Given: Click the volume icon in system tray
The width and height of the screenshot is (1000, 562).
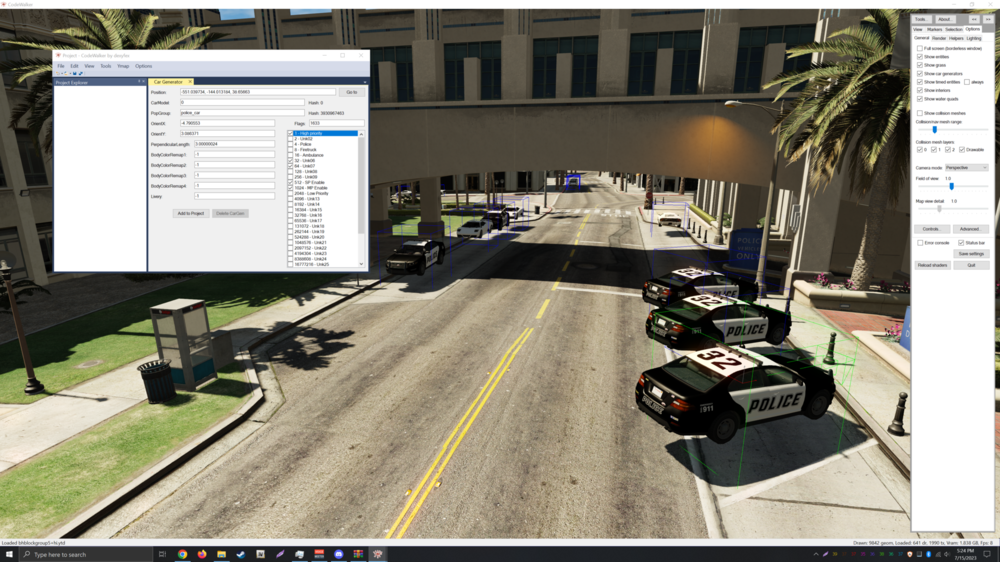Looking at the screenshot, I should pyautogui.click(x=946, y=554).
